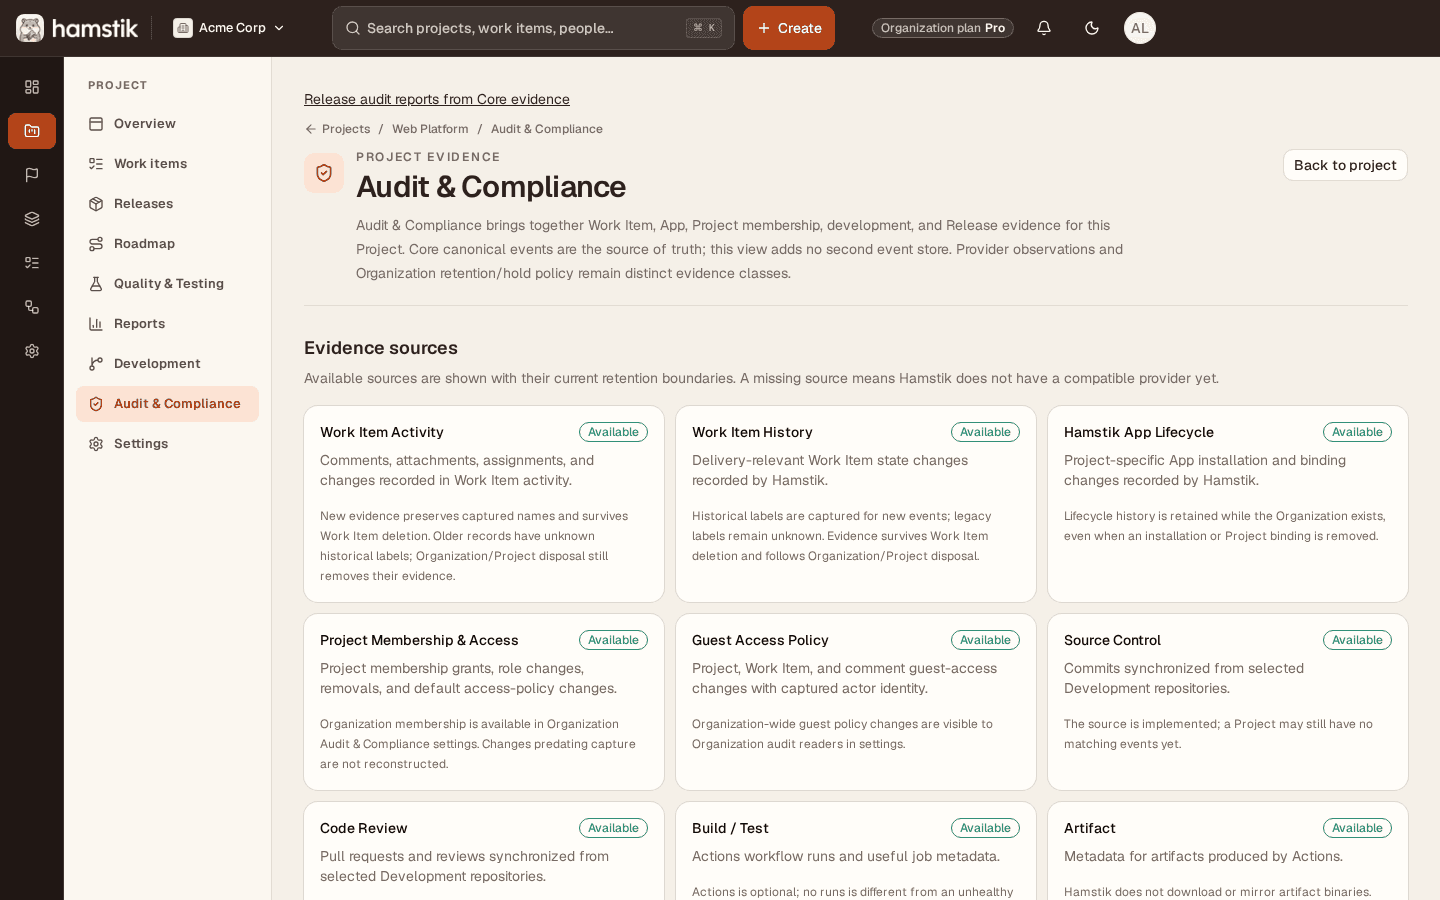Open the flag icon in left rail
This screenshot has width=1440, height=900.
[32, 175]
